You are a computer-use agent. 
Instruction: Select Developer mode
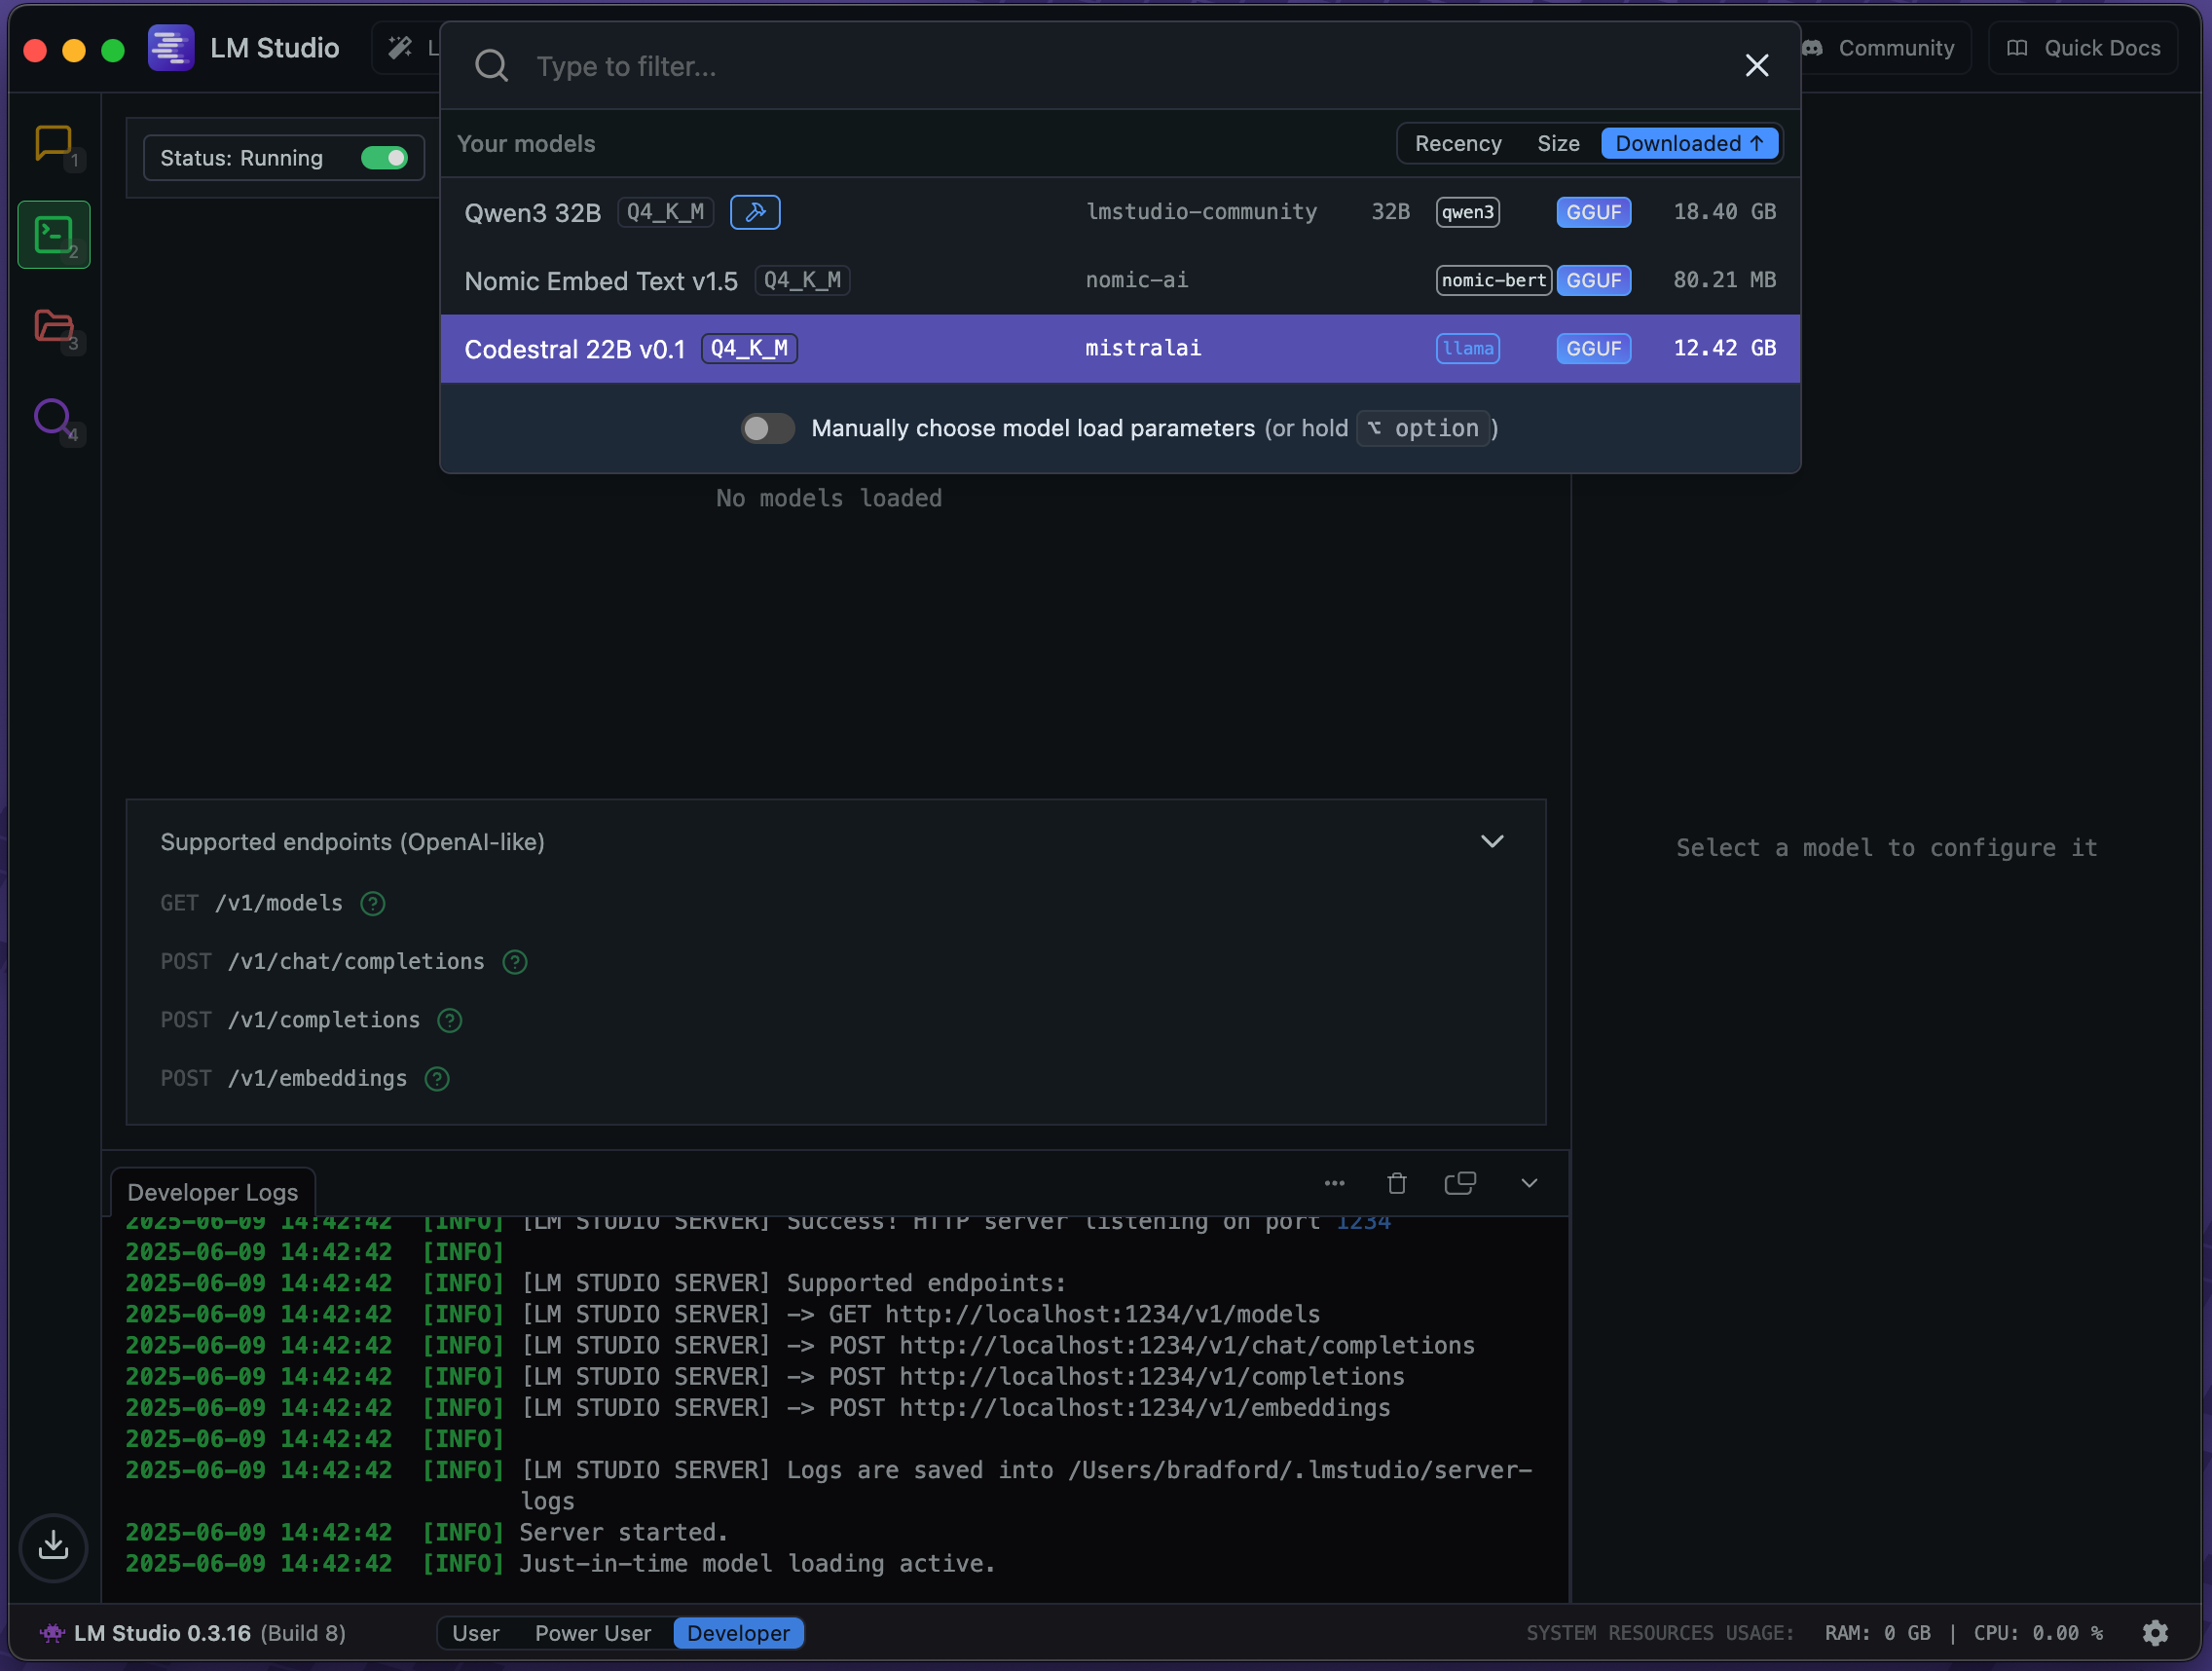[738, 1633]
